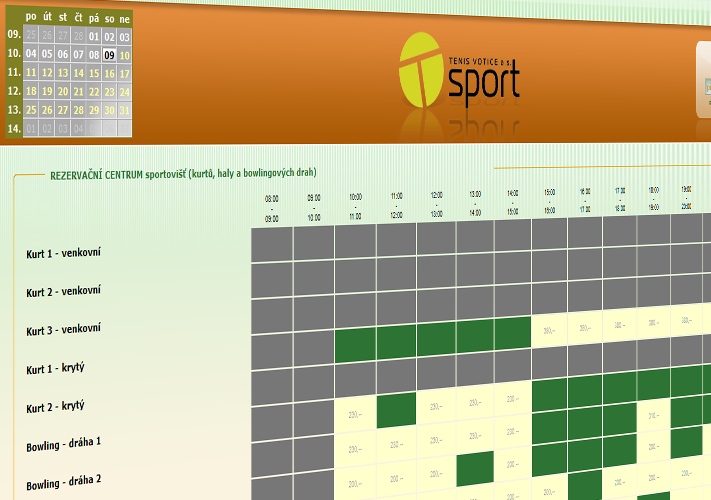
Task: Open week 13 via its row label
Action: click(14, 110)
